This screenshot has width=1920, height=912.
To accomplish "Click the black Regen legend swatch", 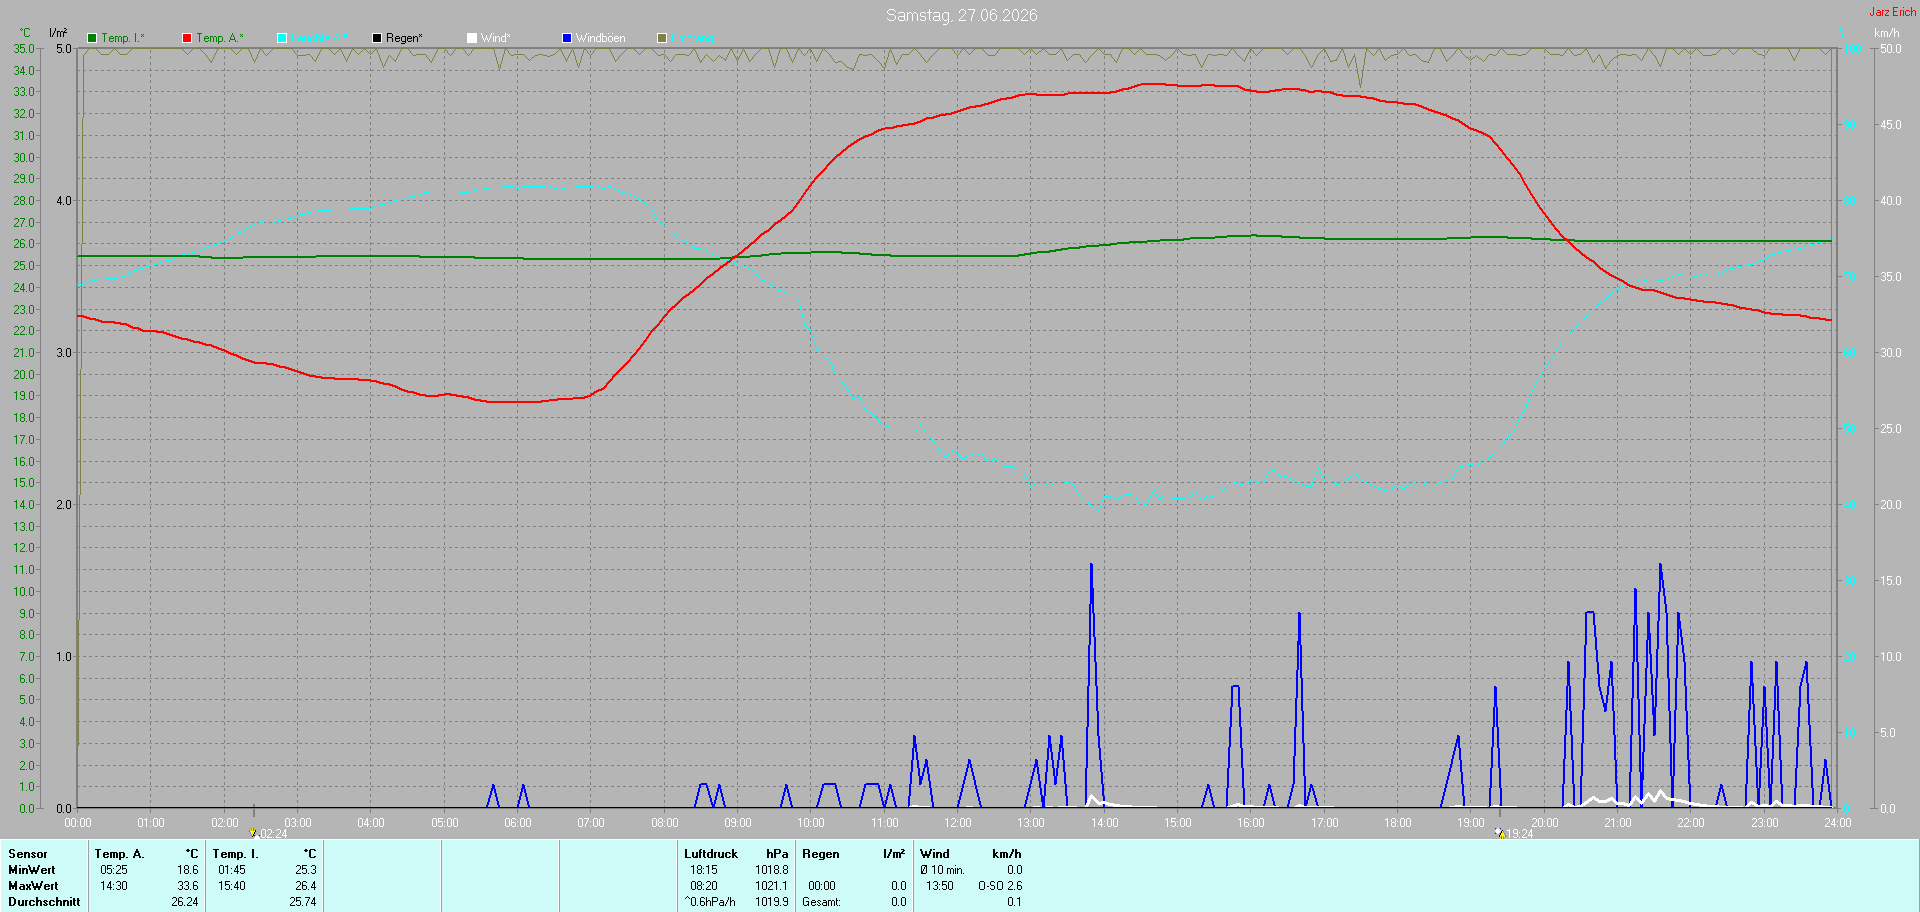I will 377,38.
